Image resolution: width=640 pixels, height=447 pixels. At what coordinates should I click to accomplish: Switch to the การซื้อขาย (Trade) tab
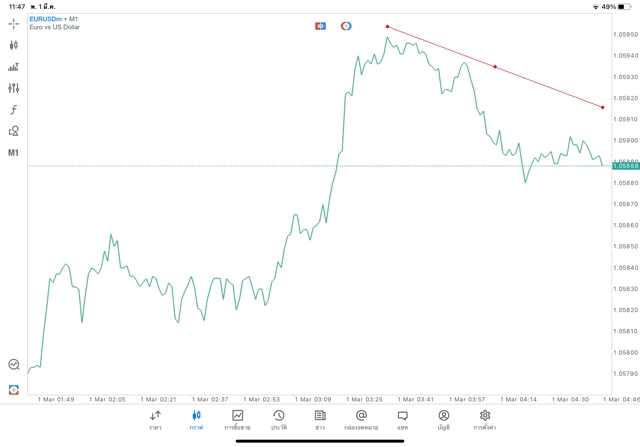[x=237, y=420]
